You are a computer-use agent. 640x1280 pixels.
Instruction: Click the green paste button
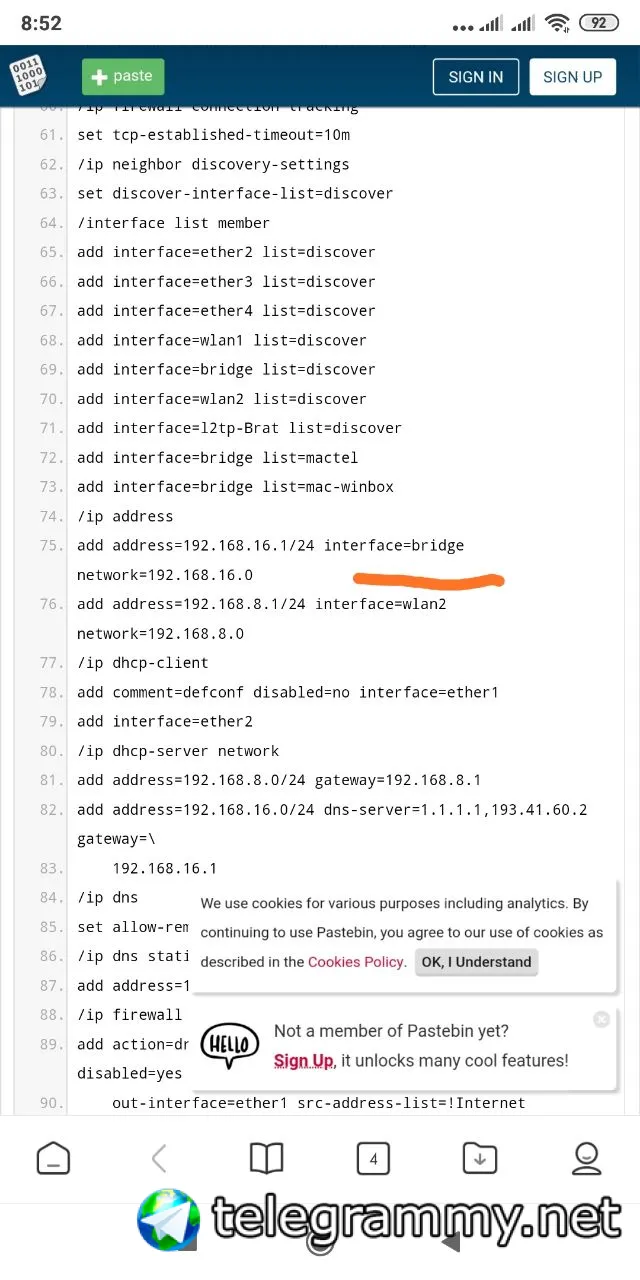tap(123, 77)
